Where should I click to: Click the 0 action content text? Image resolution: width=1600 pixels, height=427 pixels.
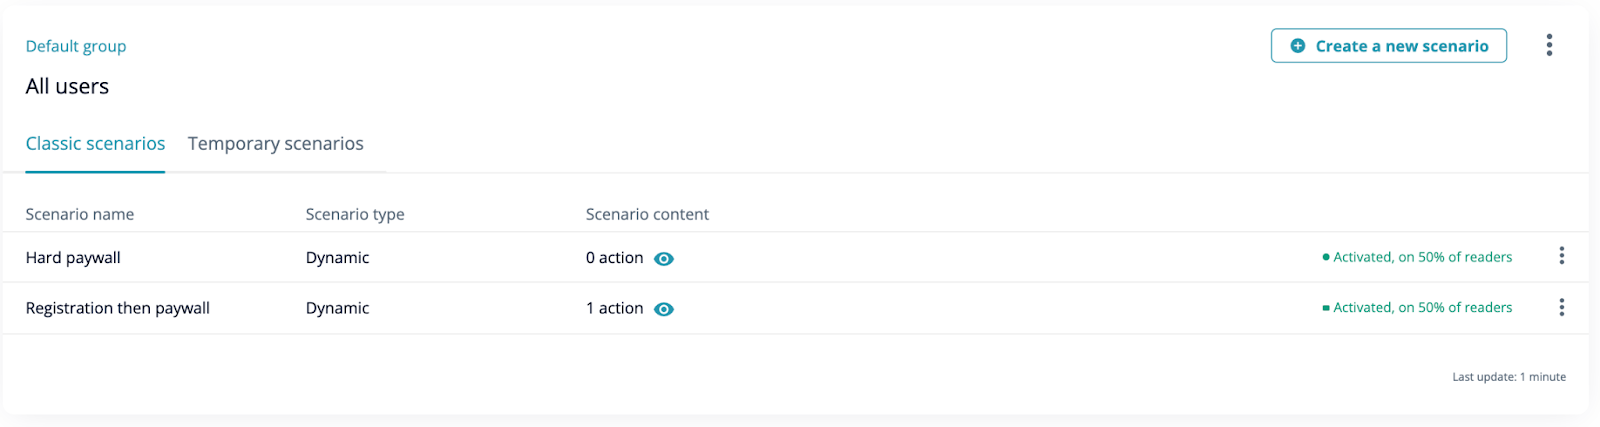614,258
